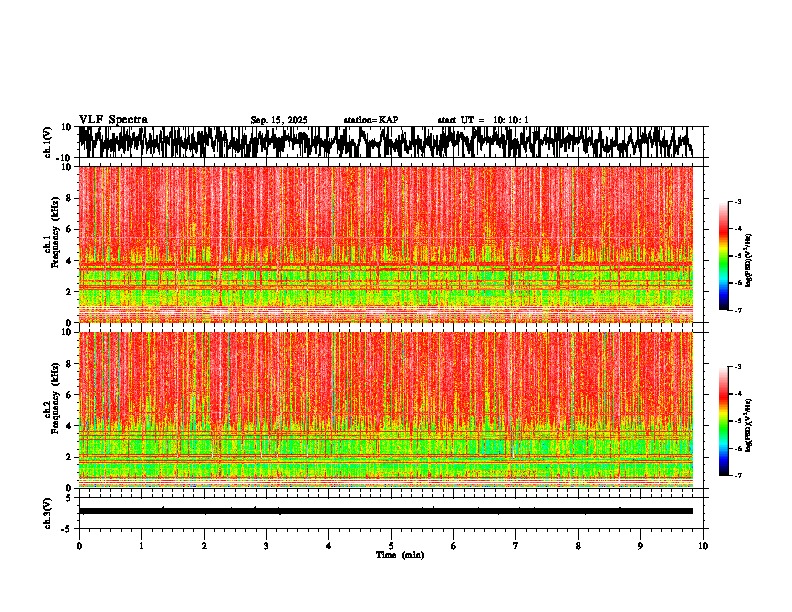
Task: Click the ch.1 PSD color scale bar
Action: (x=723, y=256)
